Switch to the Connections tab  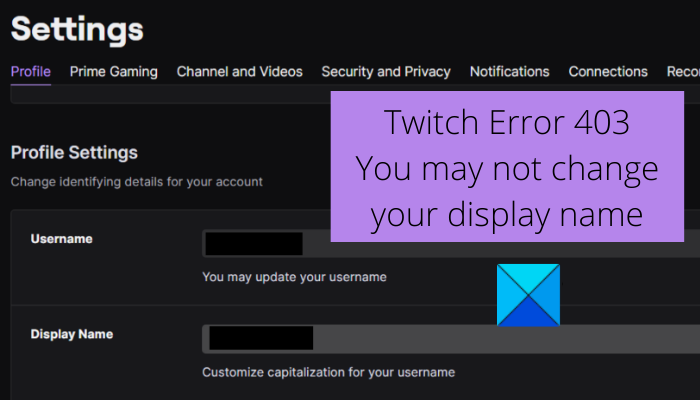coord(608,72)
